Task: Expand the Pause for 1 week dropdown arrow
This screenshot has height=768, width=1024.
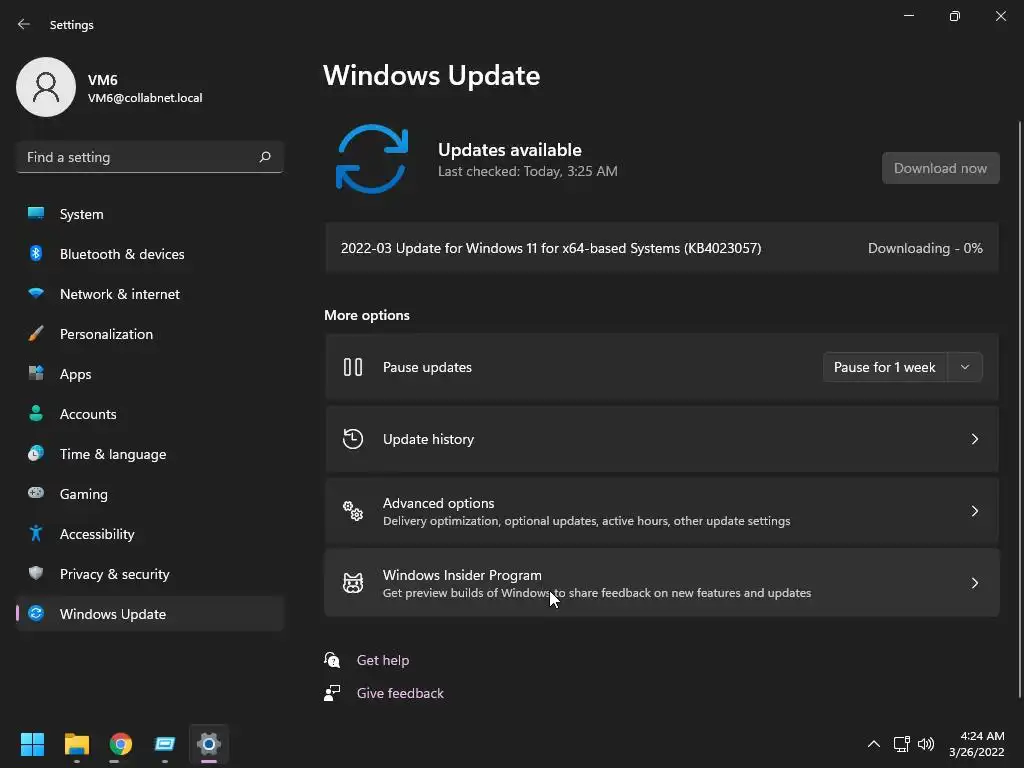Action: (965, 367)
